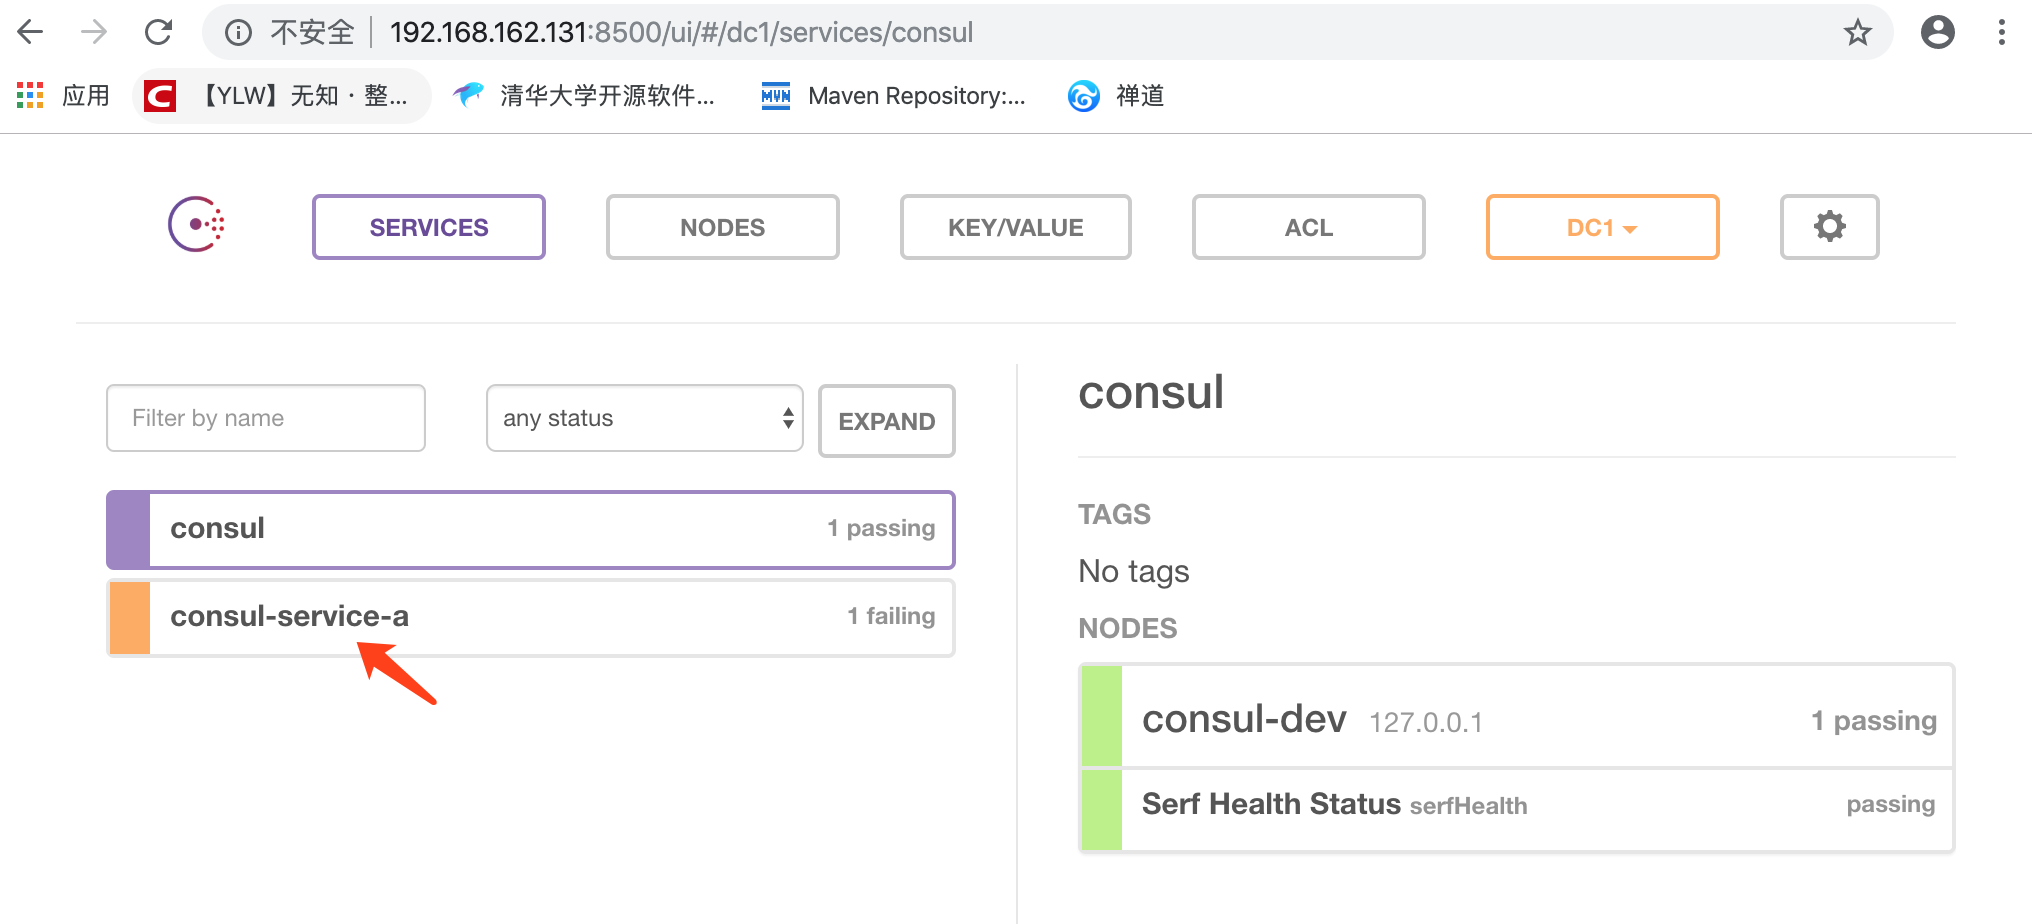Open the DC1 datacenter dropdown
The image size is (2032, 924).
[x=1602, y=227]
